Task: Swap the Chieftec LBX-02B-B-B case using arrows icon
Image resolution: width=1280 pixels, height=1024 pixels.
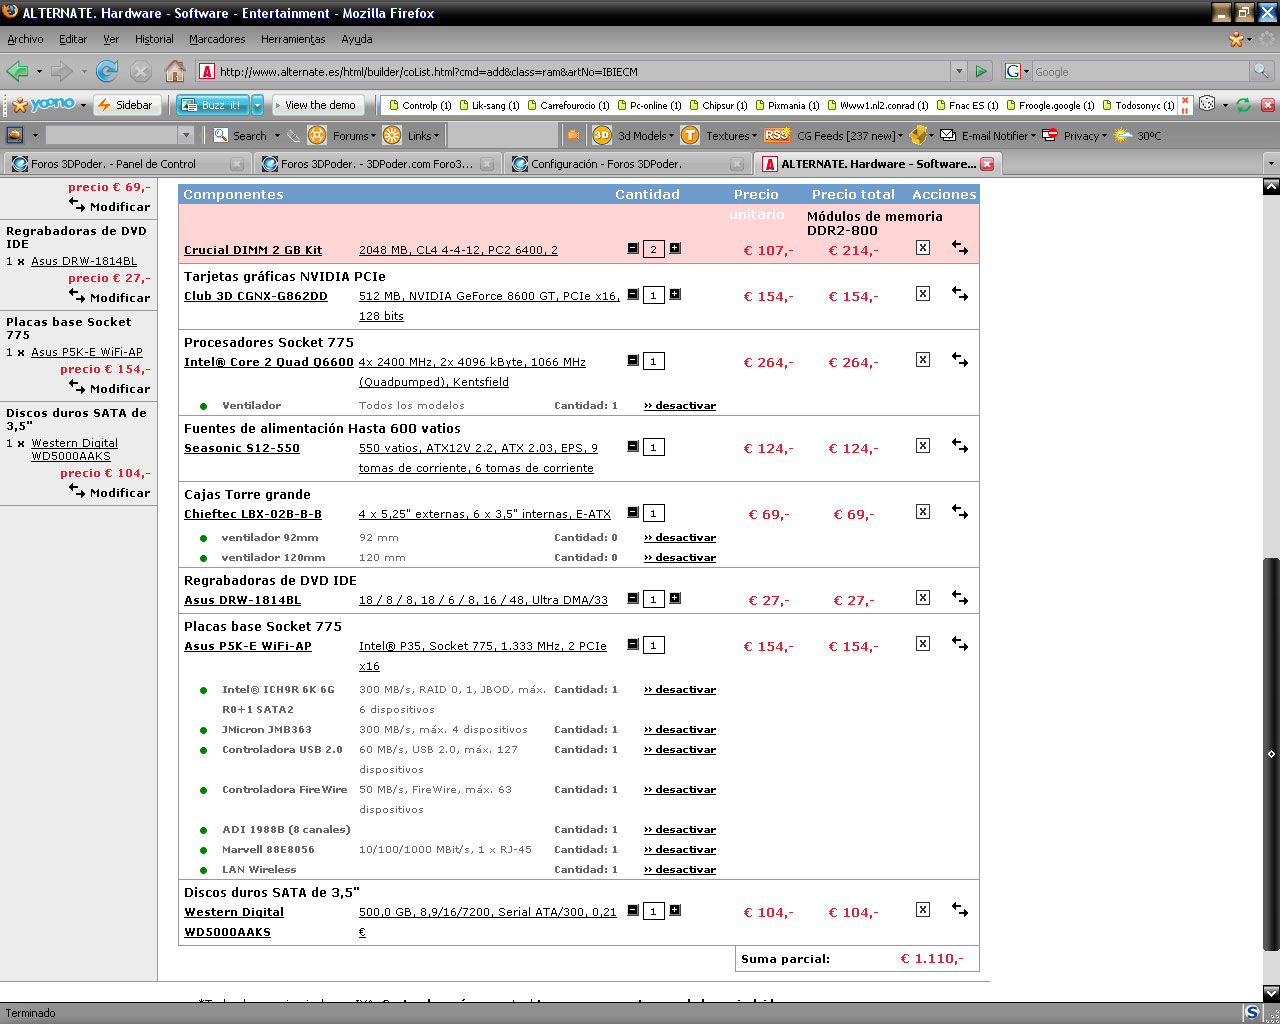Action: coord(960,511)
